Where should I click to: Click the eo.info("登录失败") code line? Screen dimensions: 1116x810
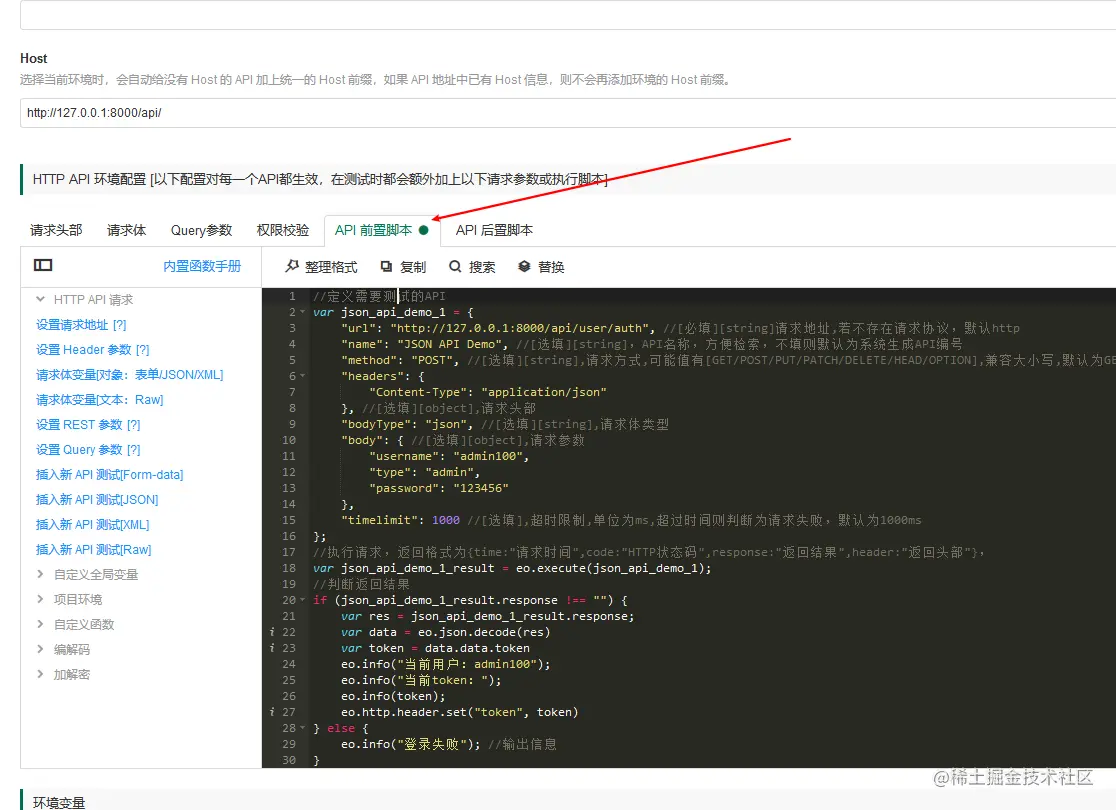coord(448,744)
